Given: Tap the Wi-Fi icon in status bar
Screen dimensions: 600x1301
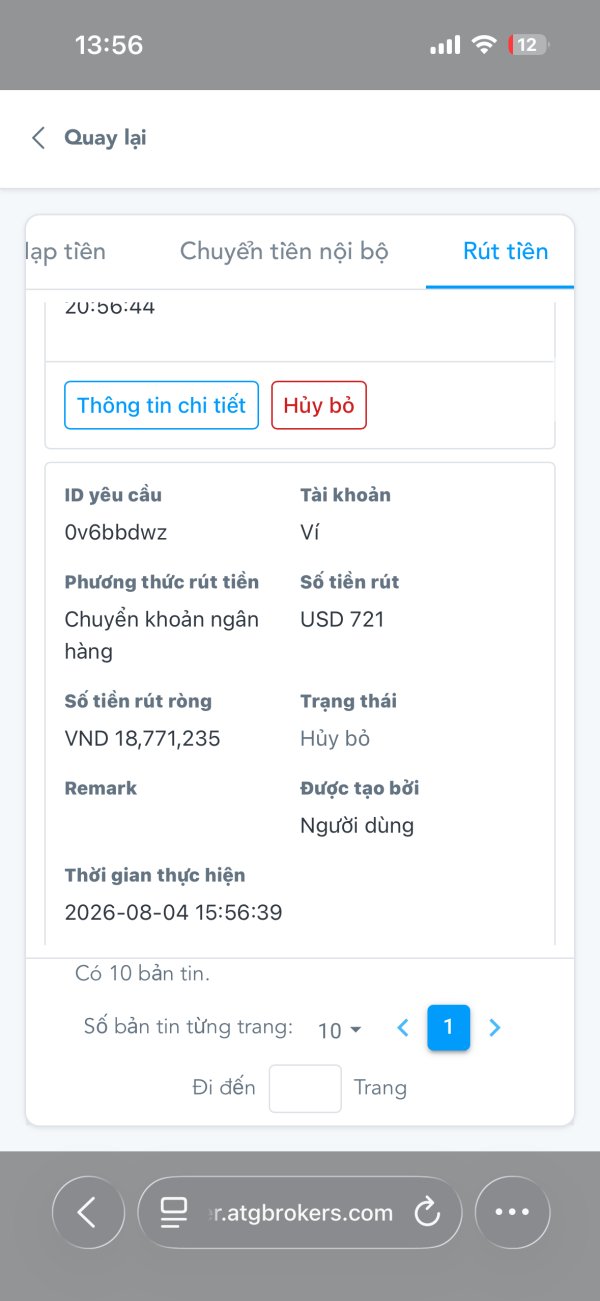Looking at the screenshot, I should (484, 45).
